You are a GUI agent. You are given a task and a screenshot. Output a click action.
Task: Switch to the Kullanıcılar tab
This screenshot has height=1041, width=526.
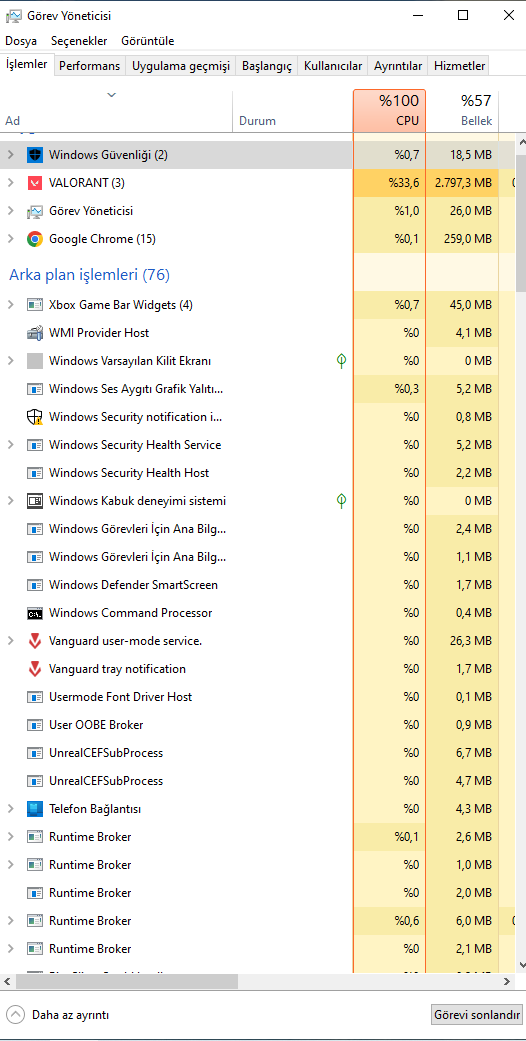[x=333, y=66]
